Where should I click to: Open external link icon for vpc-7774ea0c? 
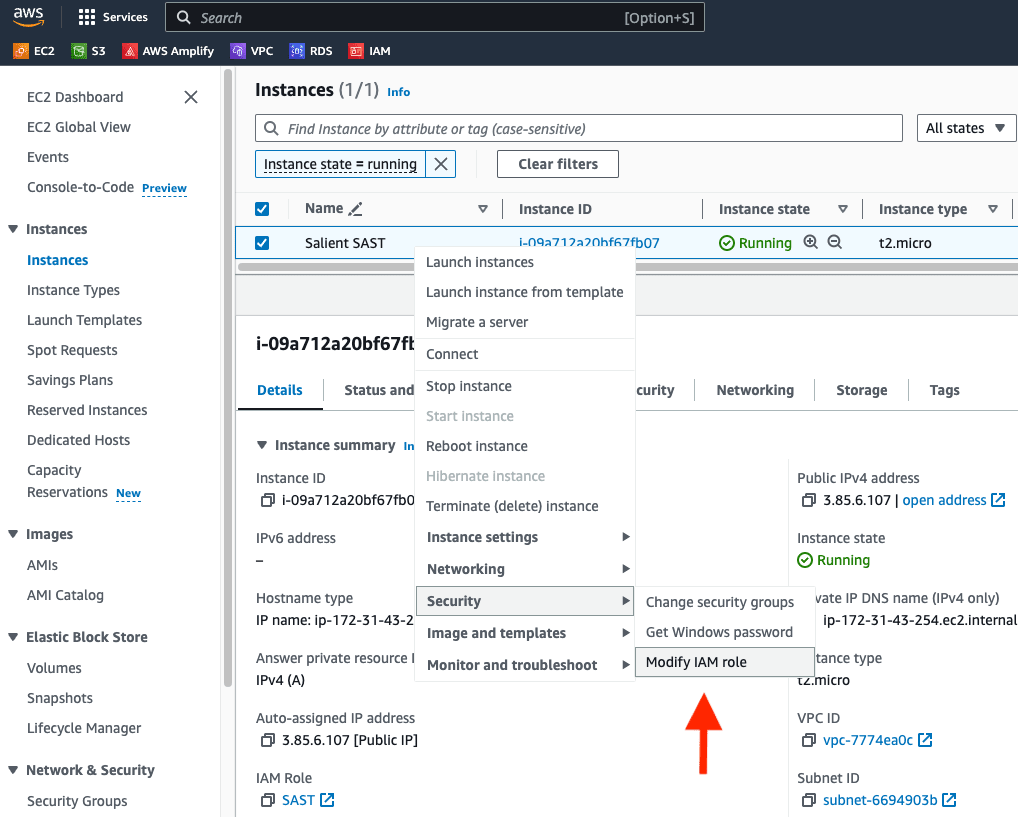(x=925, y=740)
